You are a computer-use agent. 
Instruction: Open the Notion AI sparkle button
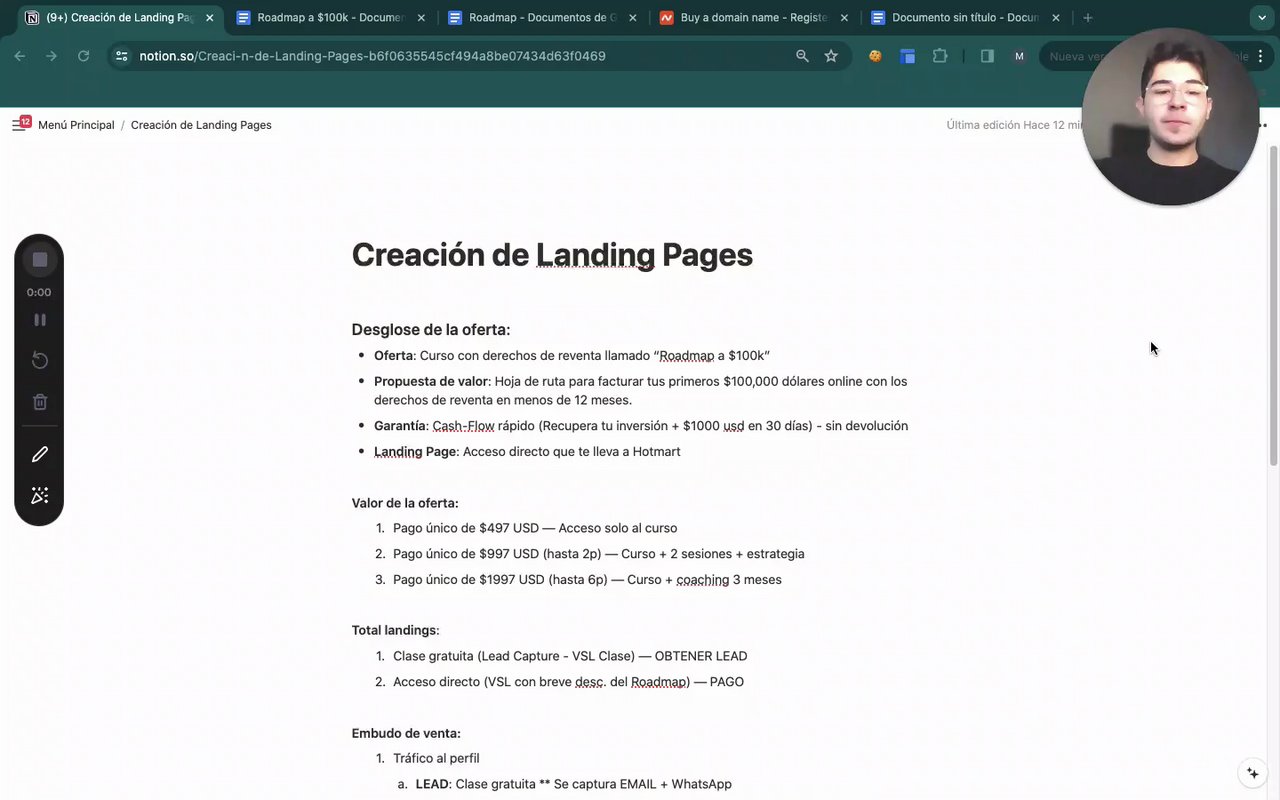coord(1252,773)
